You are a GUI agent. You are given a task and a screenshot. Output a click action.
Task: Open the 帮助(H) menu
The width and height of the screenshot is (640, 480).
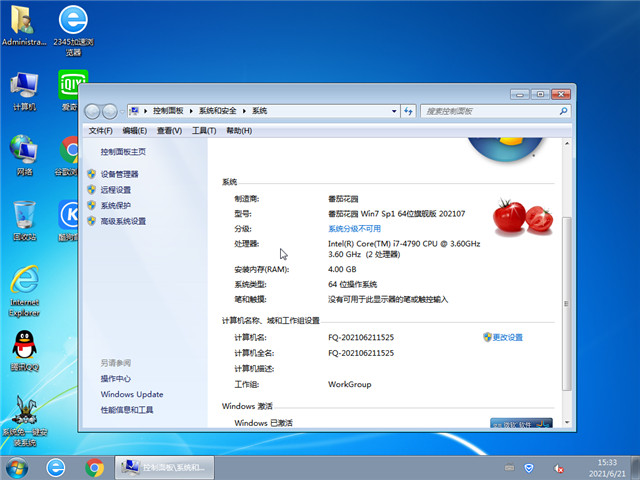click(239, 131)
